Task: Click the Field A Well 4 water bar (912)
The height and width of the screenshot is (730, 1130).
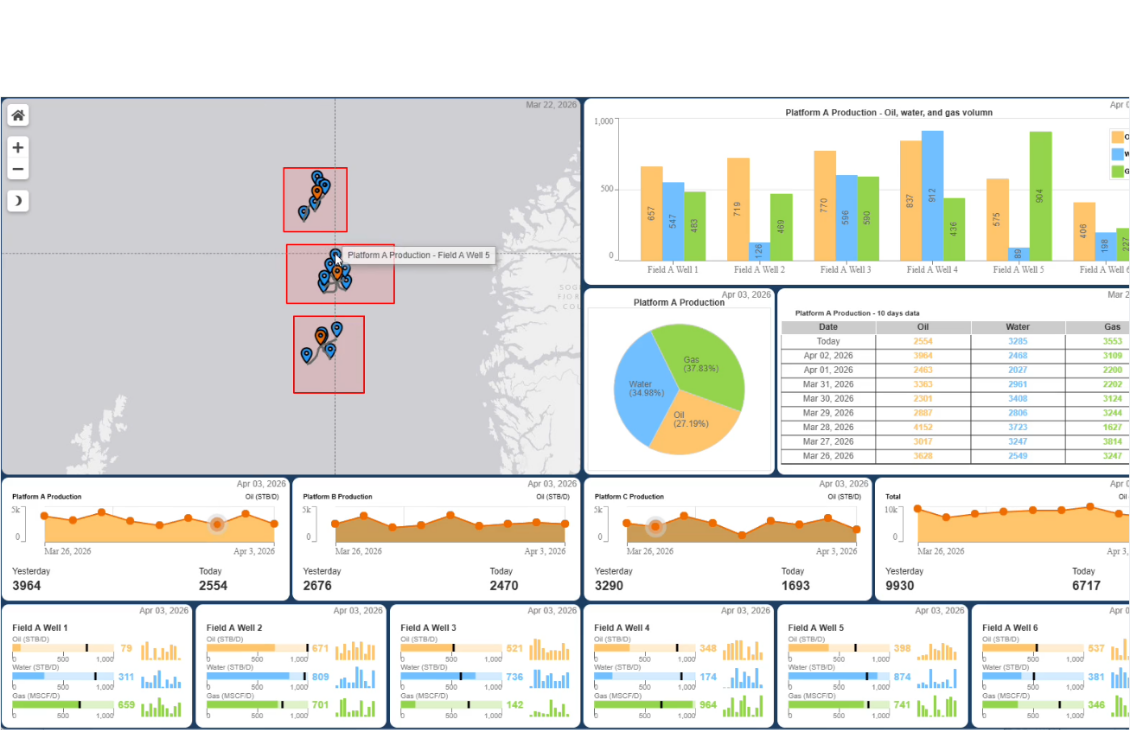Action: click(x=933, y=196)
